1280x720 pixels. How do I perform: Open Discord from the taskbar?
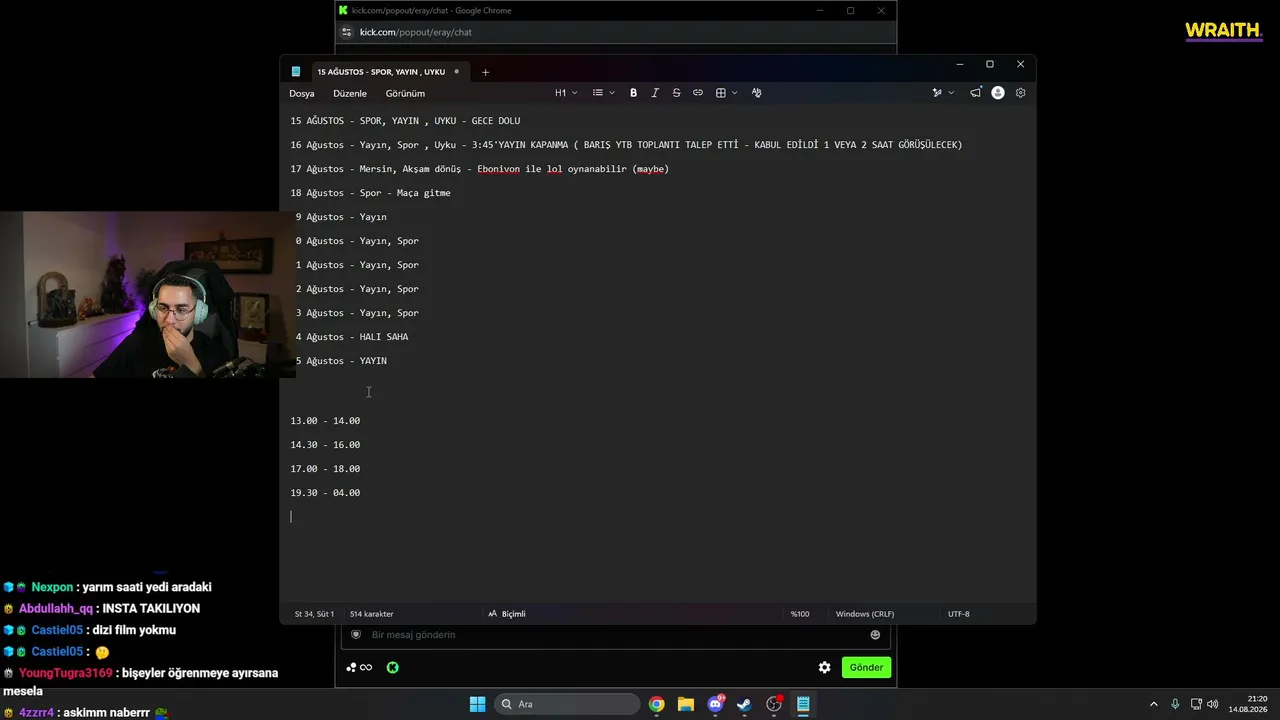(715, 704)
